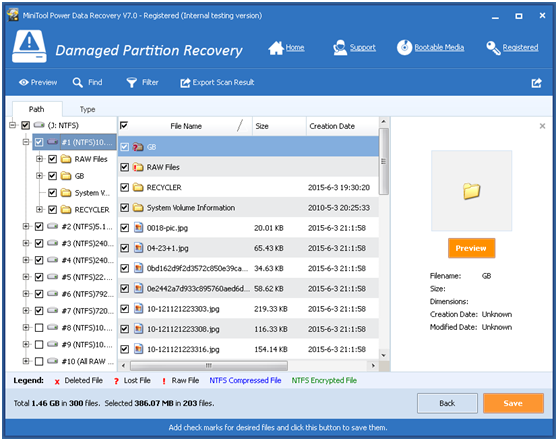Click the folder preview thumbnail

click(472, 191)
